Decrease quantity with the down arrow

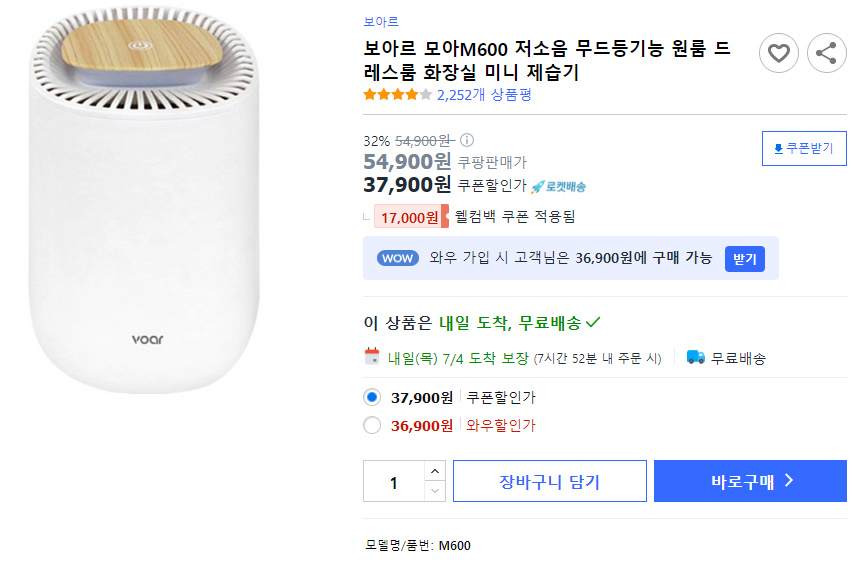pyautogui.click(x=435, y=491)
